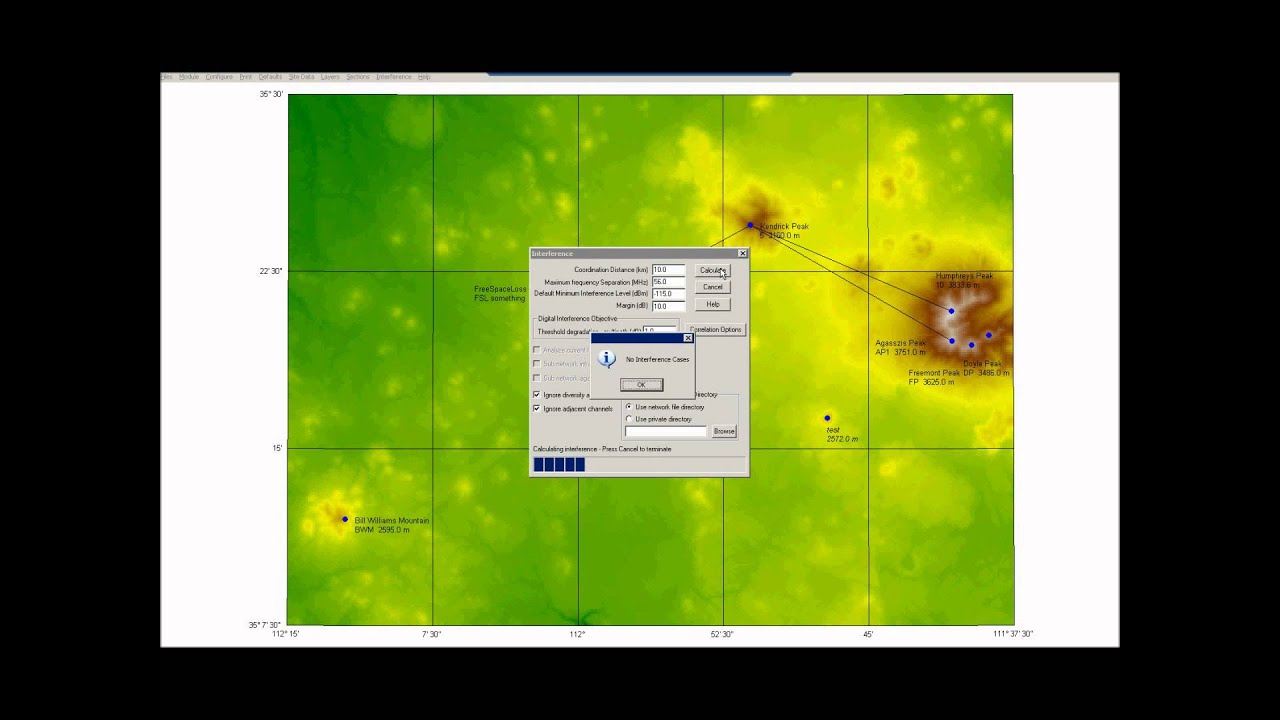The image size is (1280, 720).
Task: Click the Calculate button
Action: click(712, 270)
